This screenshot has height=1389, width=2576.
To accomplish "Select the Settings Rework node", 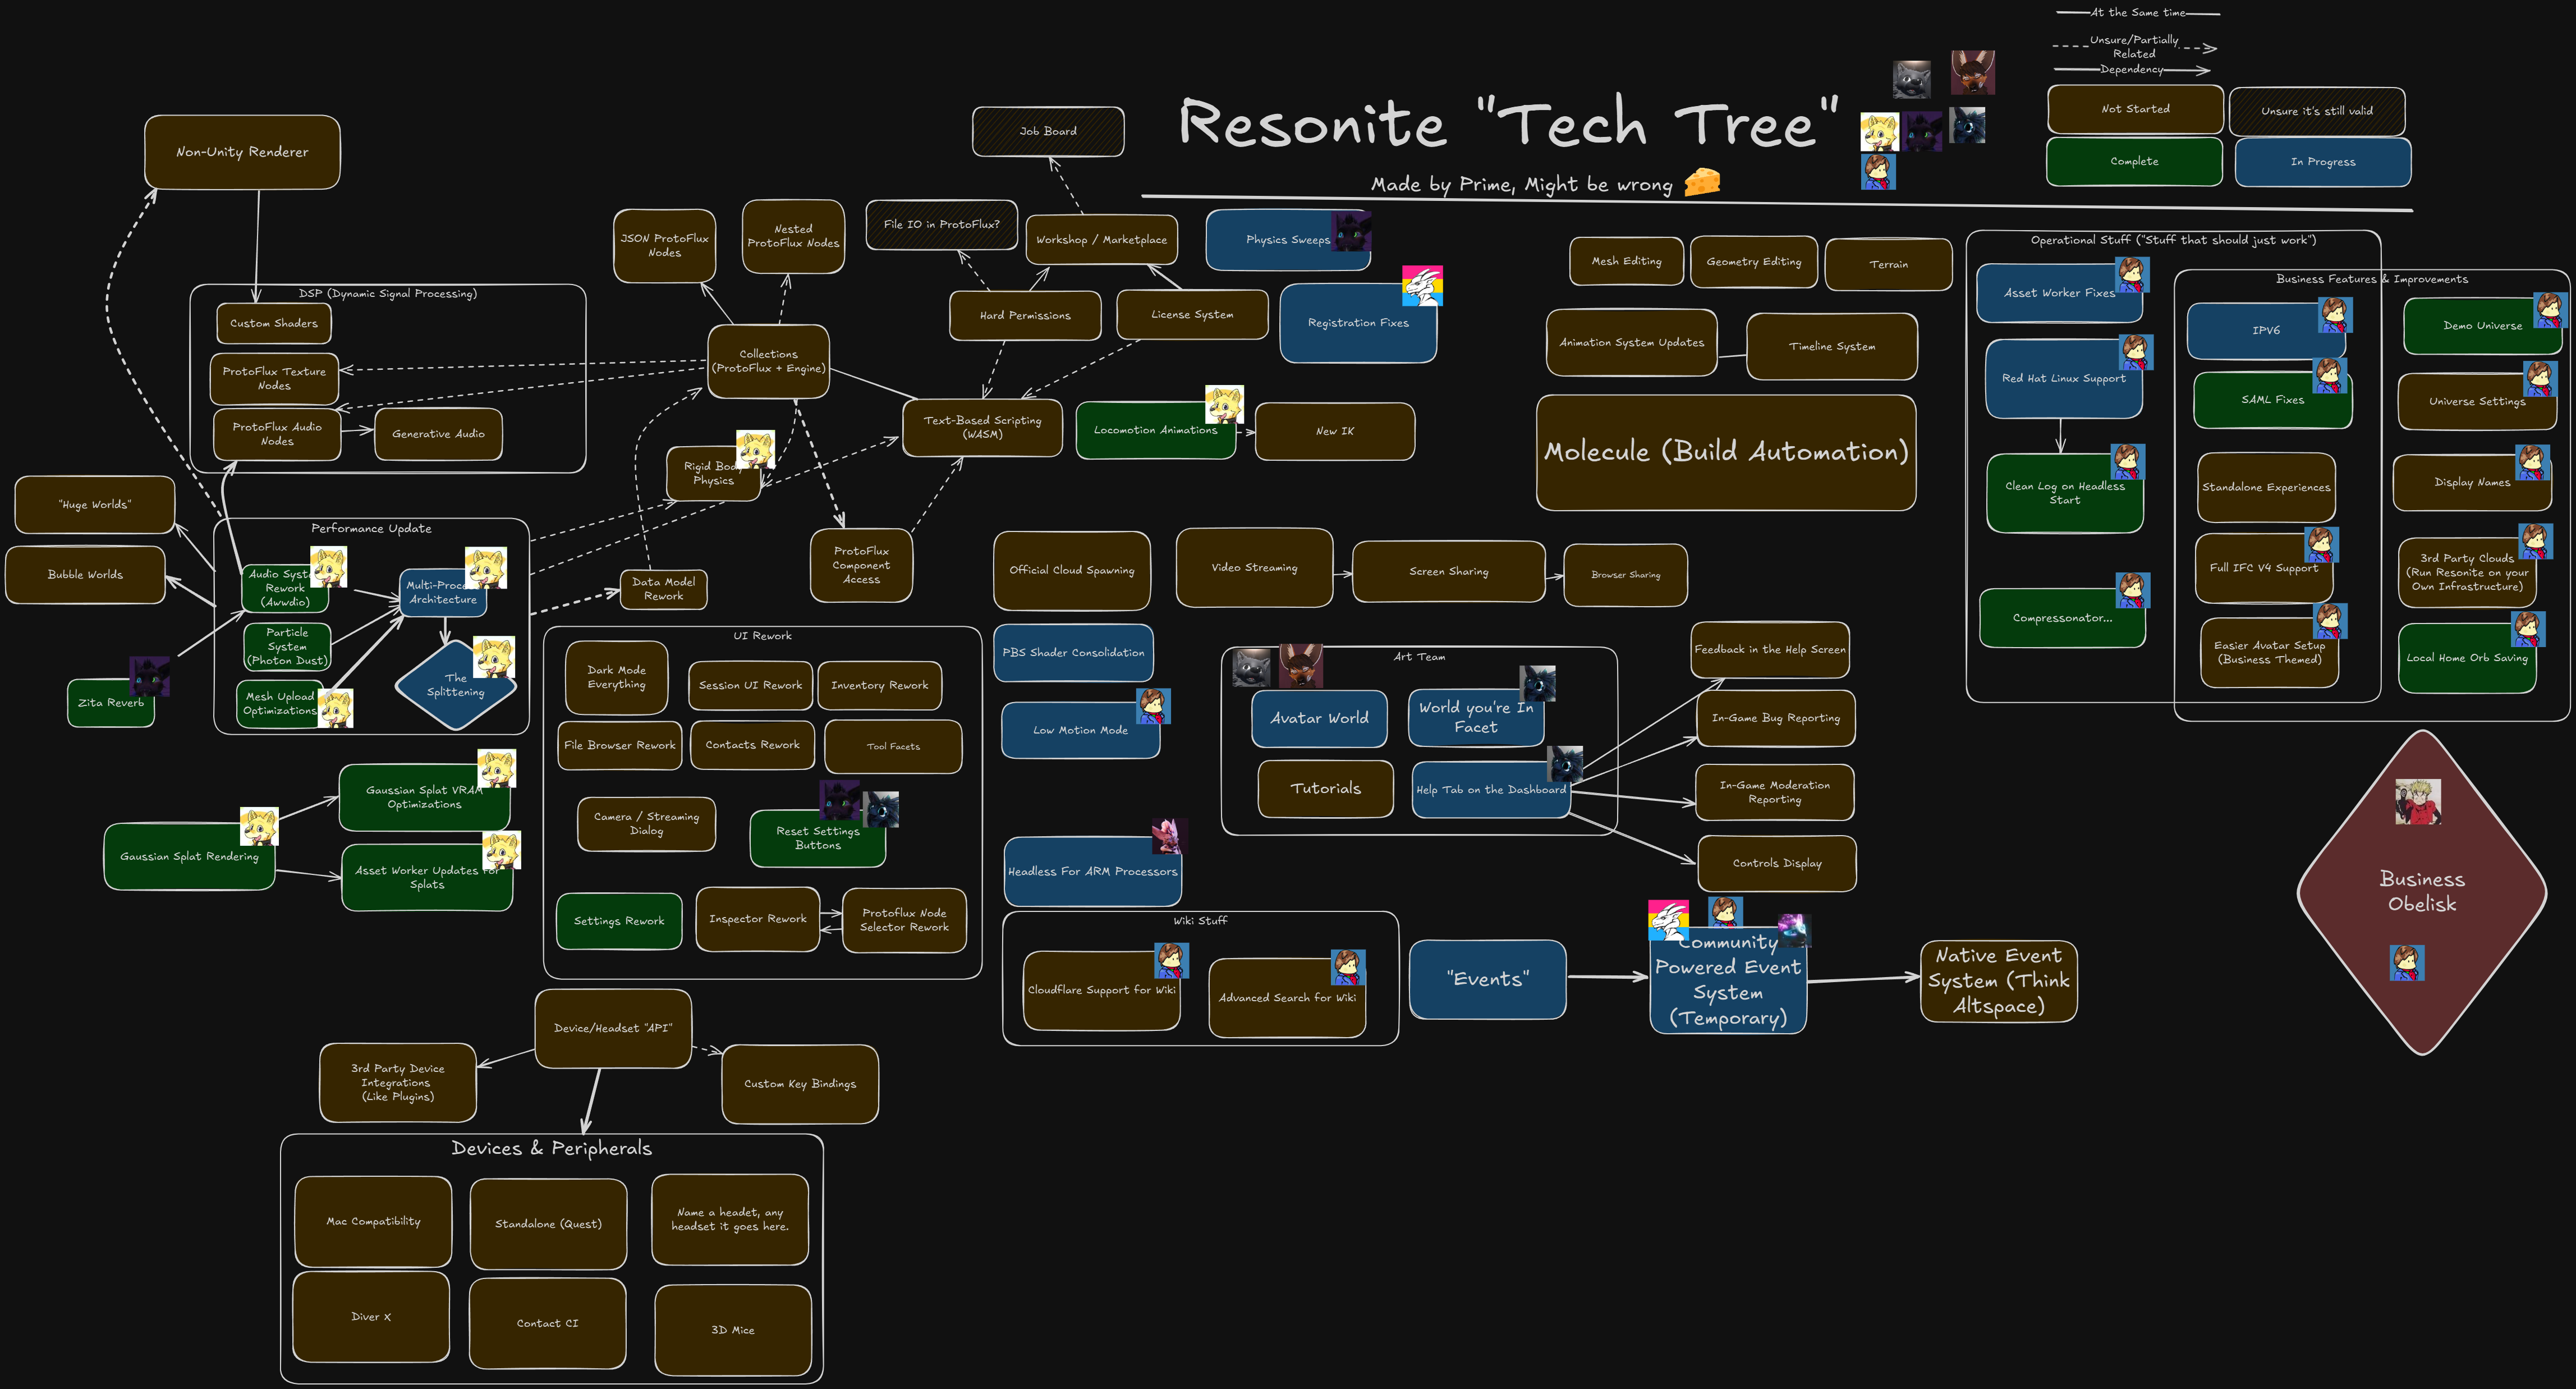I will (x=619, y=921).
